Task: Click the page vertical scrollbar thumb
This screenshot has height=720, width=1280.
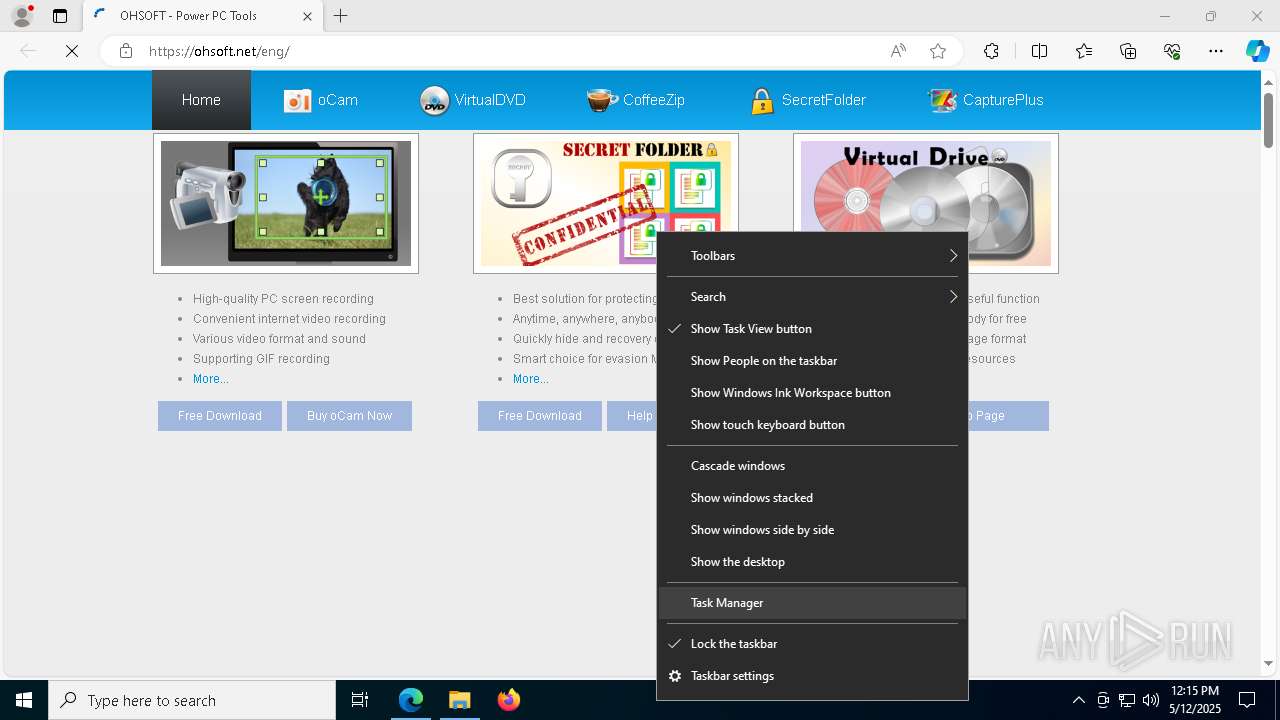Action: (1268, 120)
